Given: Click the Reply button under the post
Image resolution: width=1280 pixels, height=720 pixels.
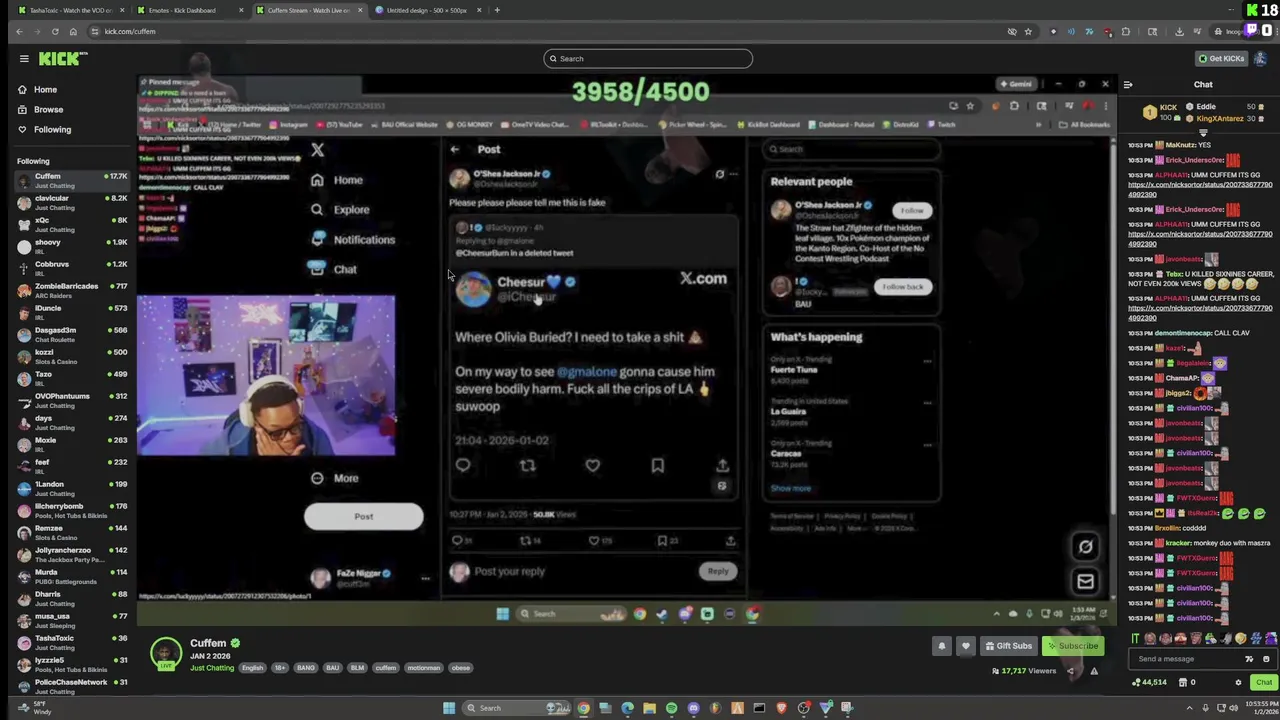Looking at the screenshot, I should pyautogui.click(x=718, y=571).
